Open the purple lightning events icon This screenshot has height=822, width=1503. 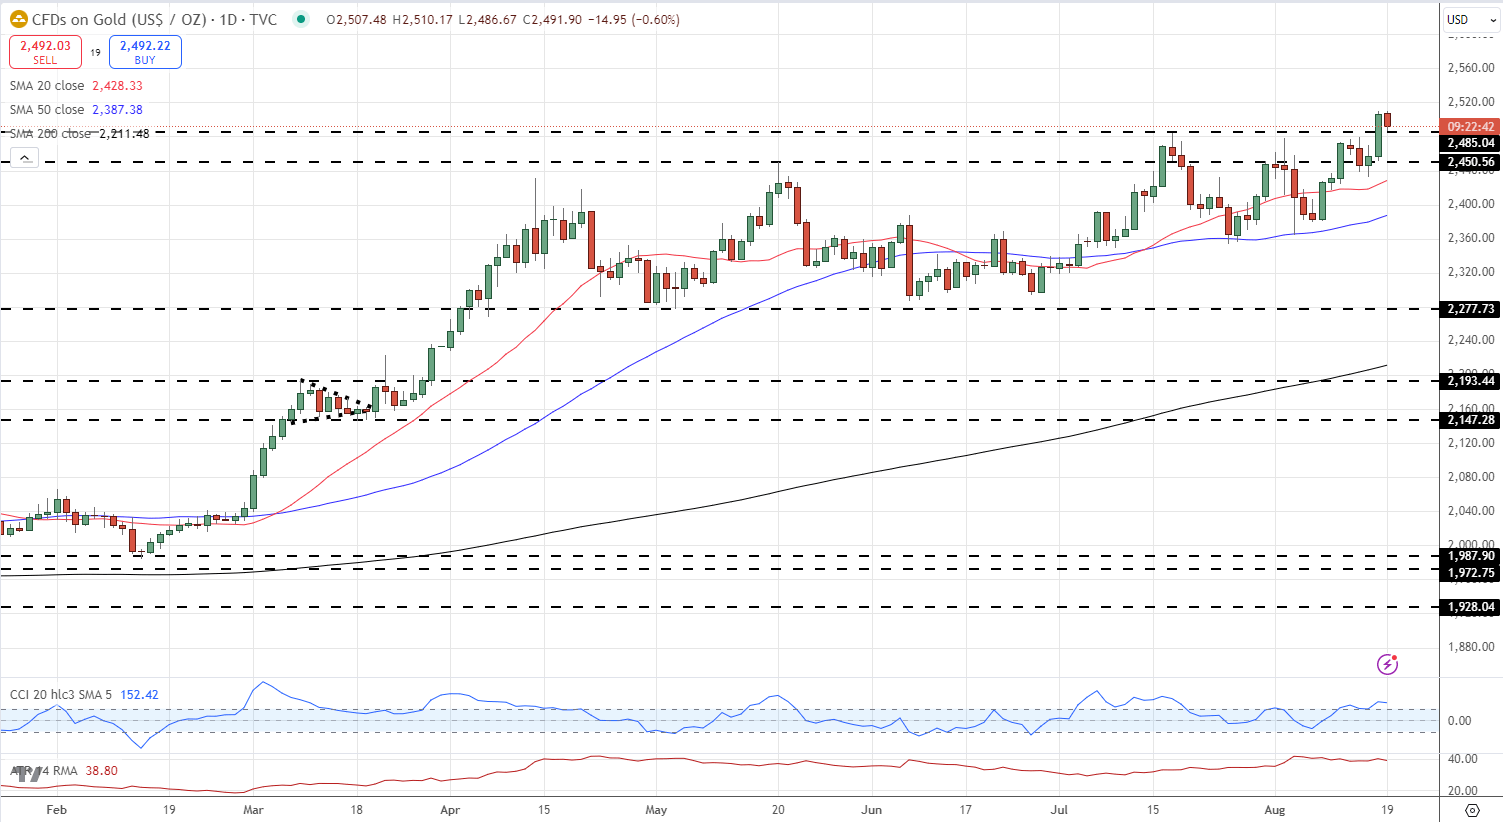[1387, 663]
